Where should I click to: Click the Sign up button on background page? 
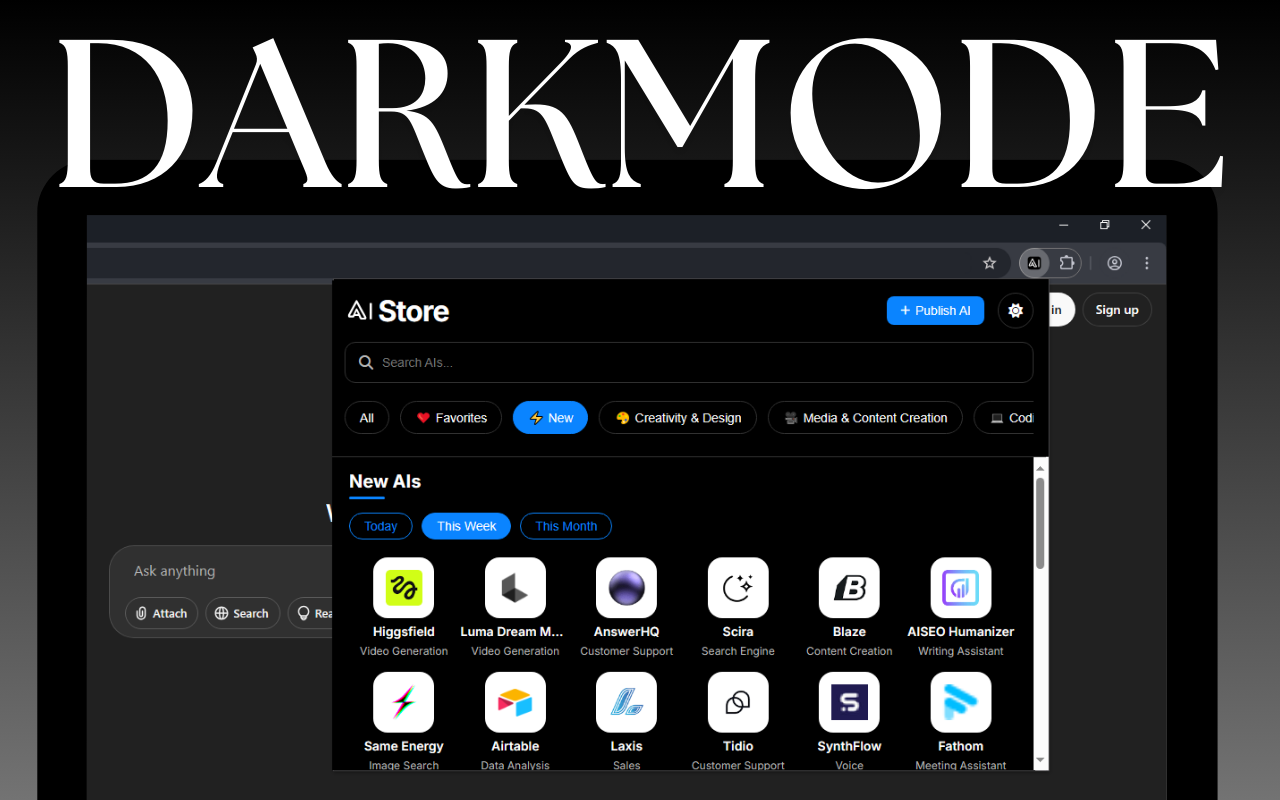click(x=1117, y=310)
